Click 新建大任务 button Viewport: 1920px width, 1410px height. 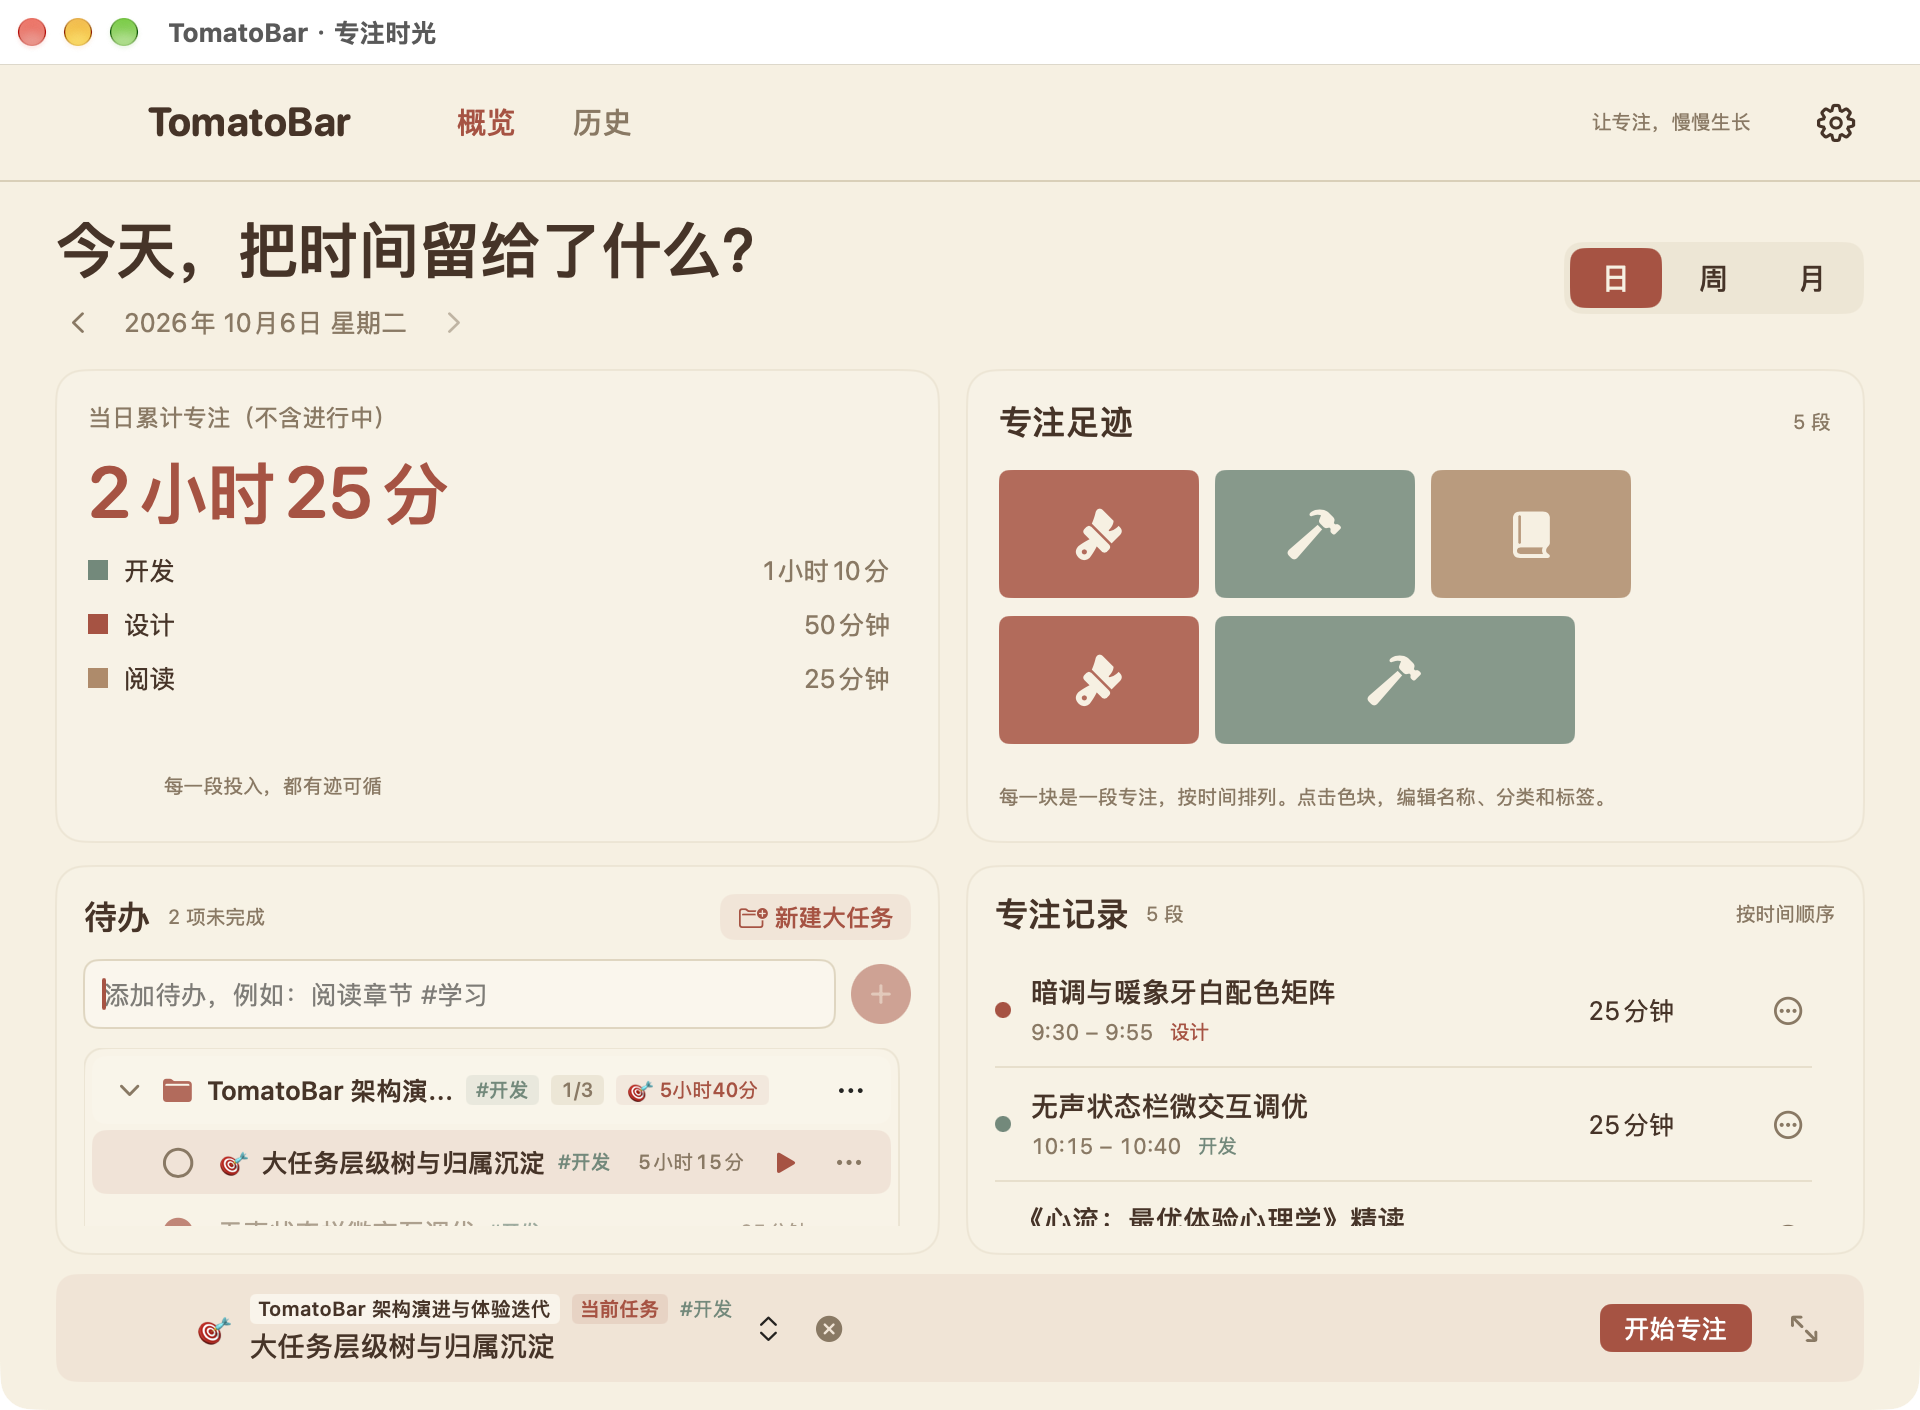point(815,917)
